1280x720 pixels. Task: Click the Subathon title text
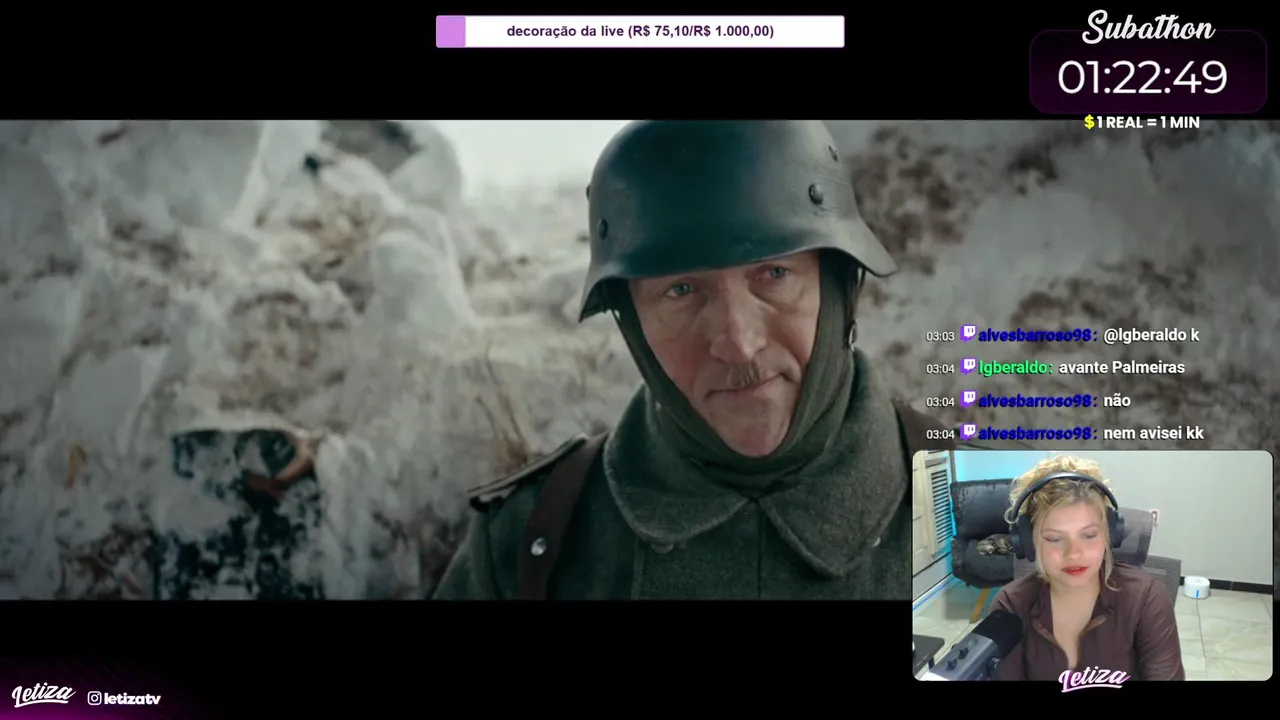[x=1148, y=28]
